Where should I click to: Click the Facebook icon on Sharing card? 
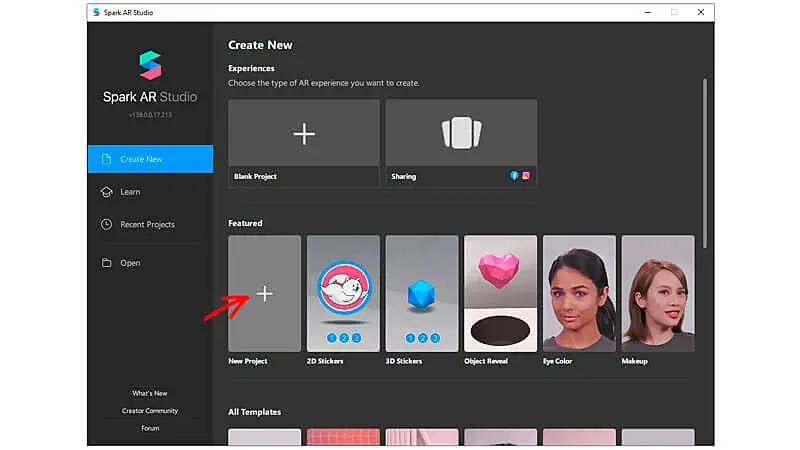point(515,176)
